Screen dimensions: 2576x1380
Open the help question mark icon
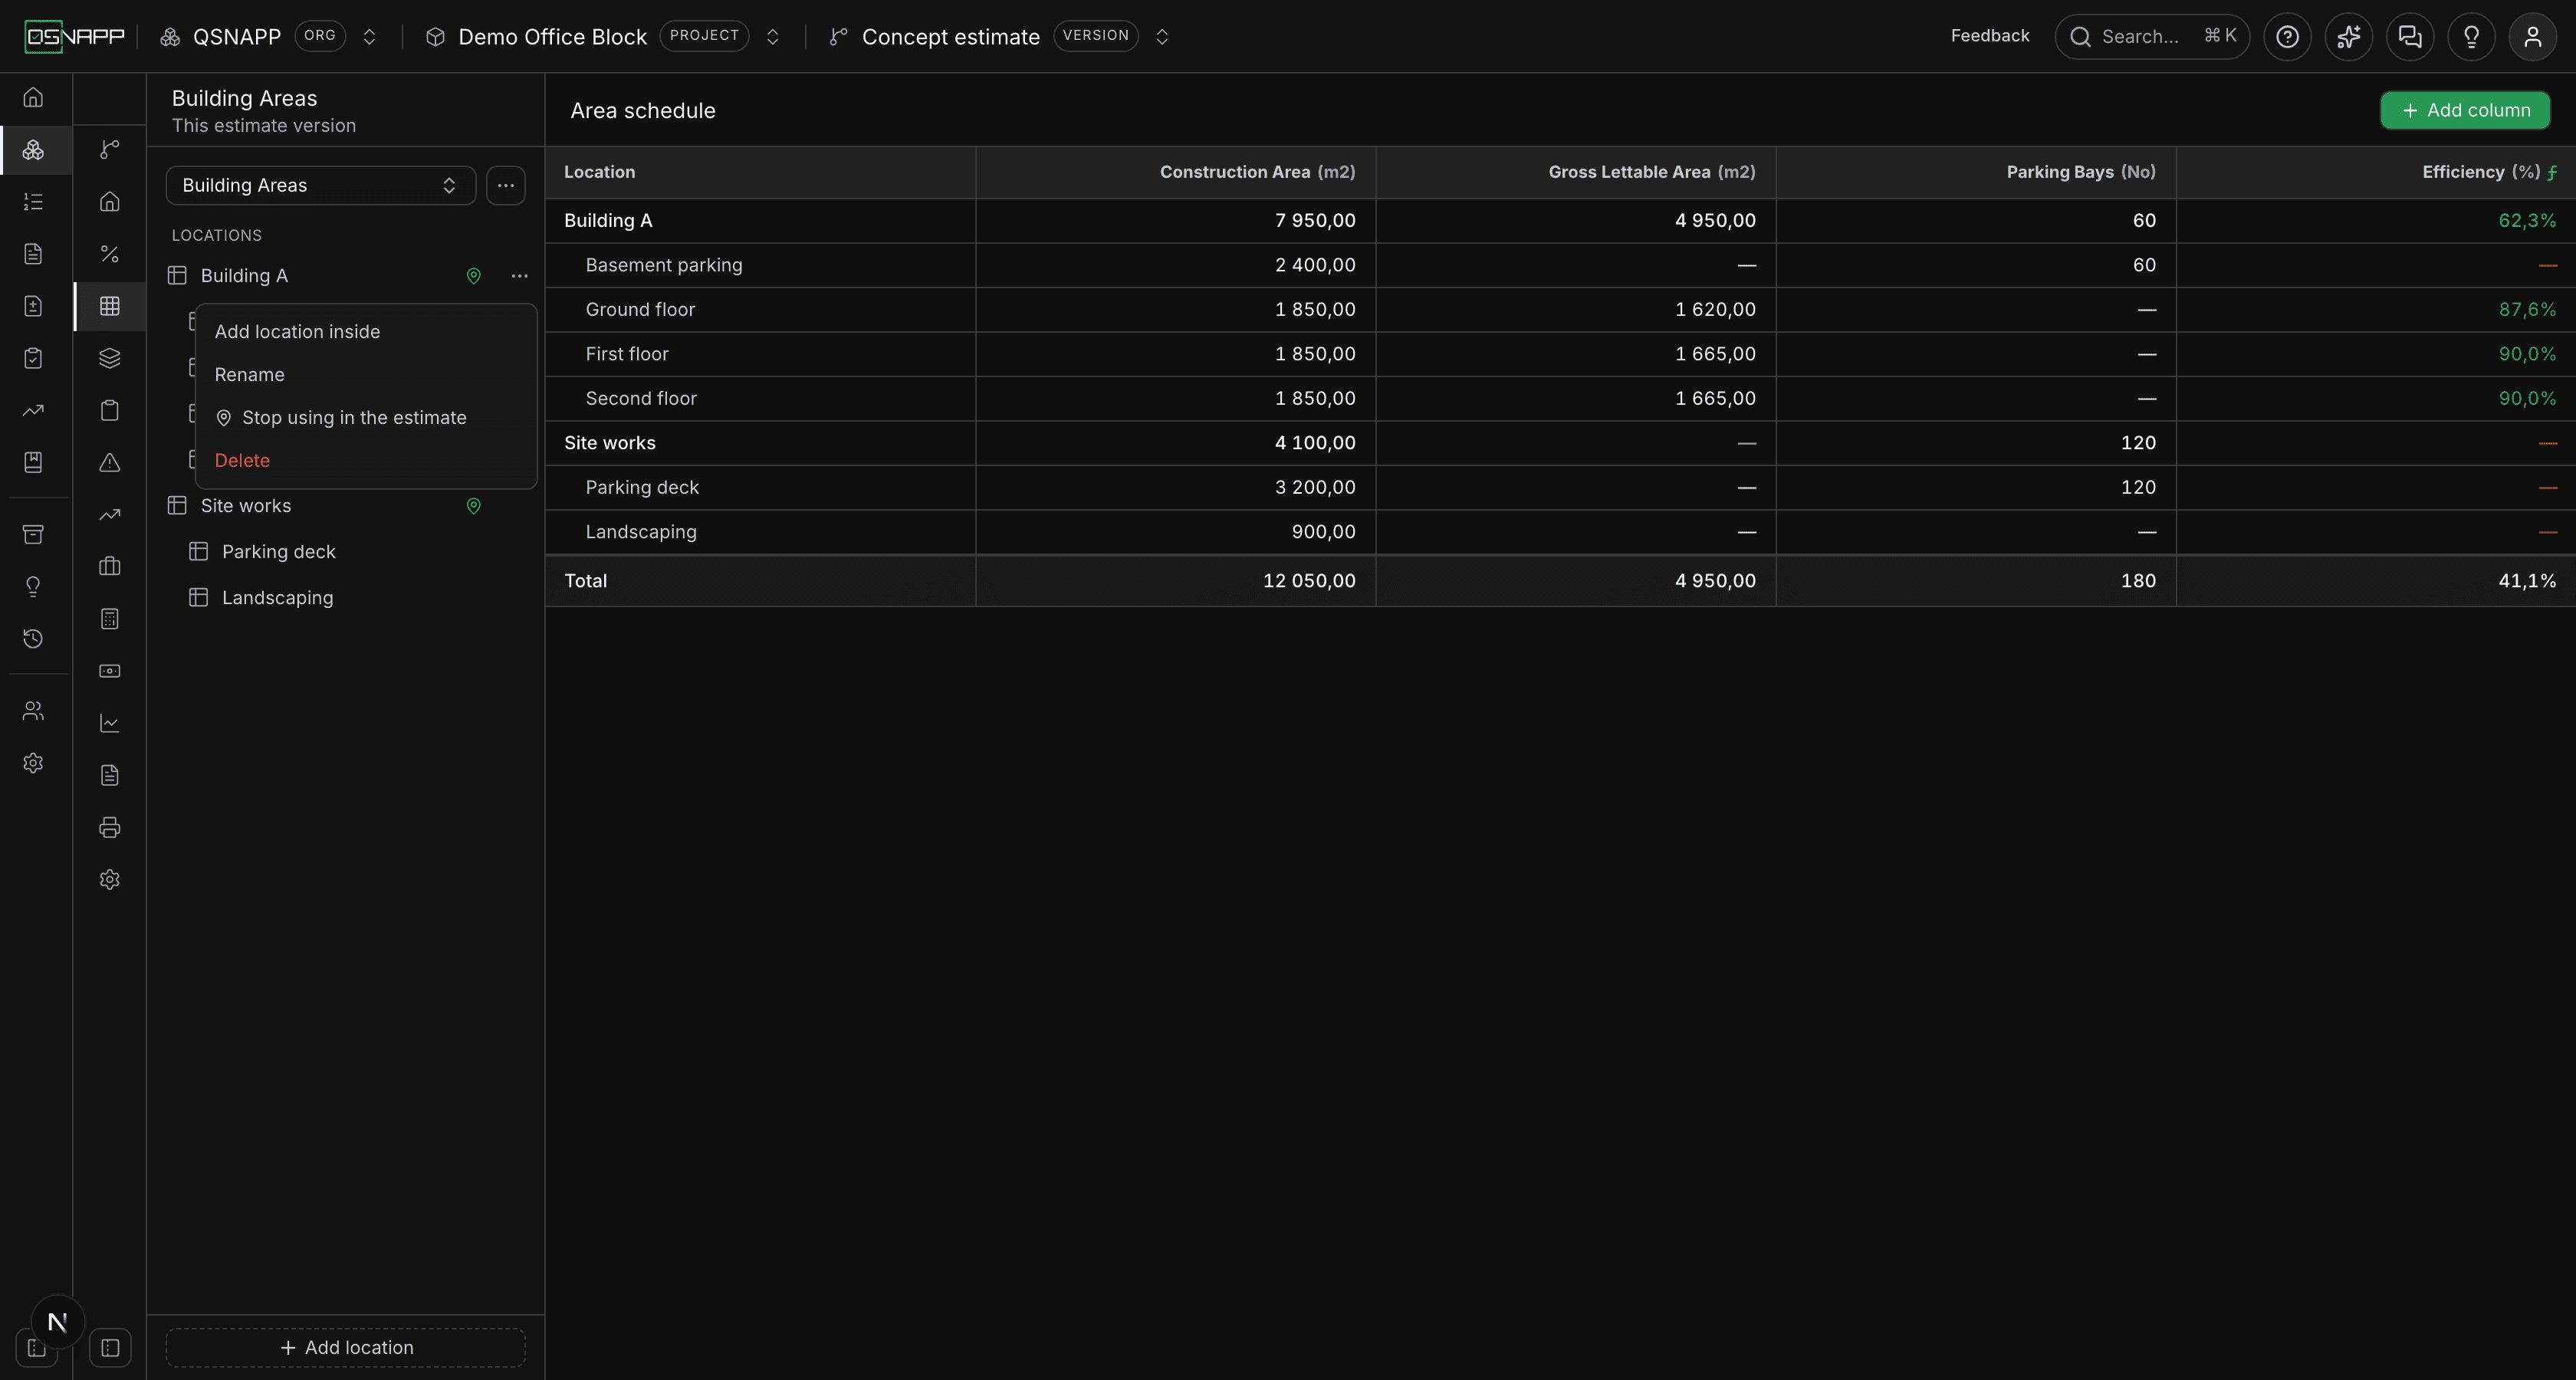pos(2287,37)
